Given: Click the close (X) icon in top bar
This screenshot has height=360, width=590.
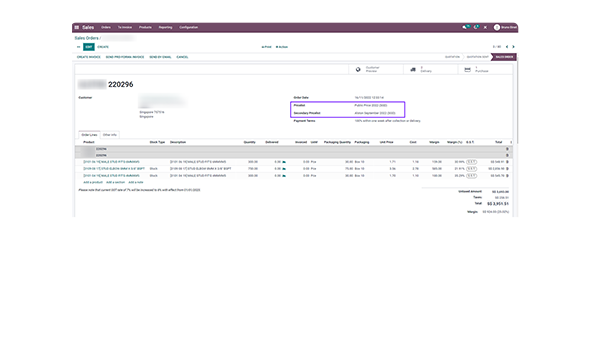Looking at the screenshot, I should point(485,27).
